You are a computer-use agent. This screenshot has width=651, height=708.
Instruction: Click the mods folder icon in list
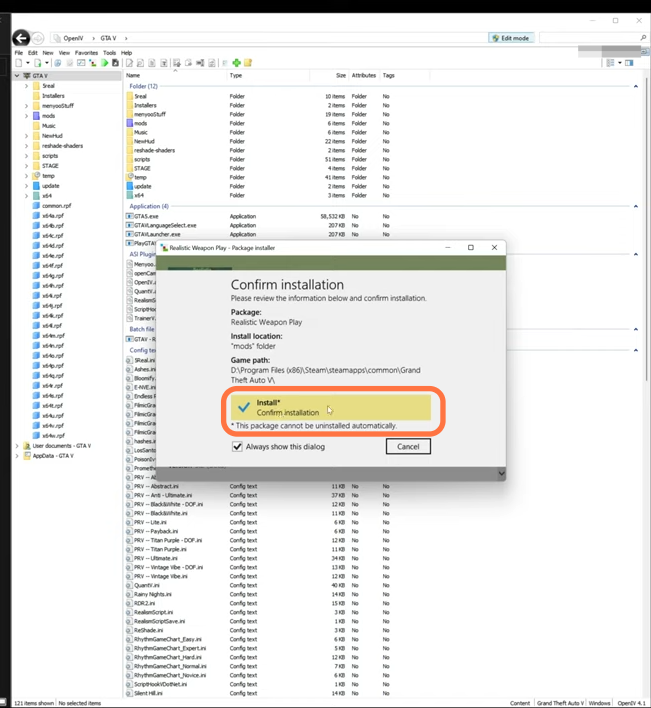click(x=130, y=123)
